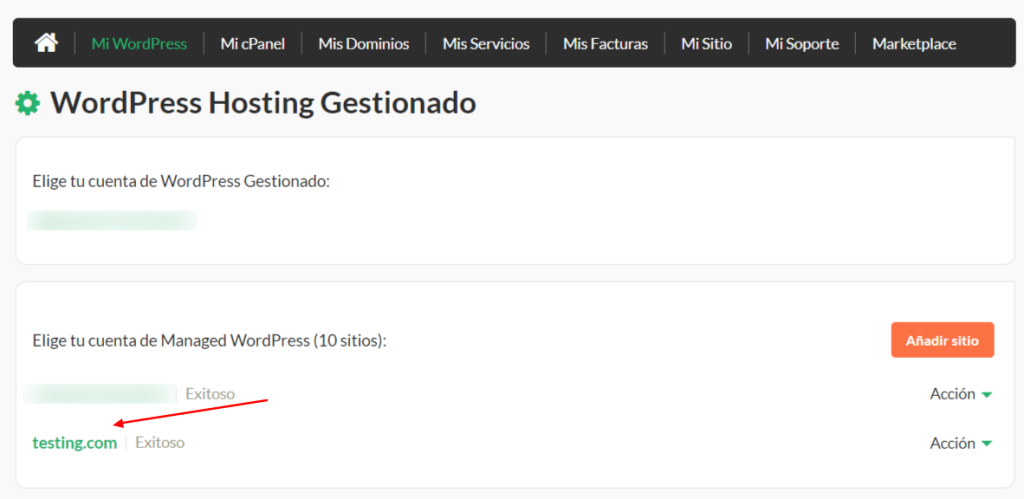Go to home via the house icon
Image resolution: width=1024 pixels, height=499 pixels.
tap(46, 44)
